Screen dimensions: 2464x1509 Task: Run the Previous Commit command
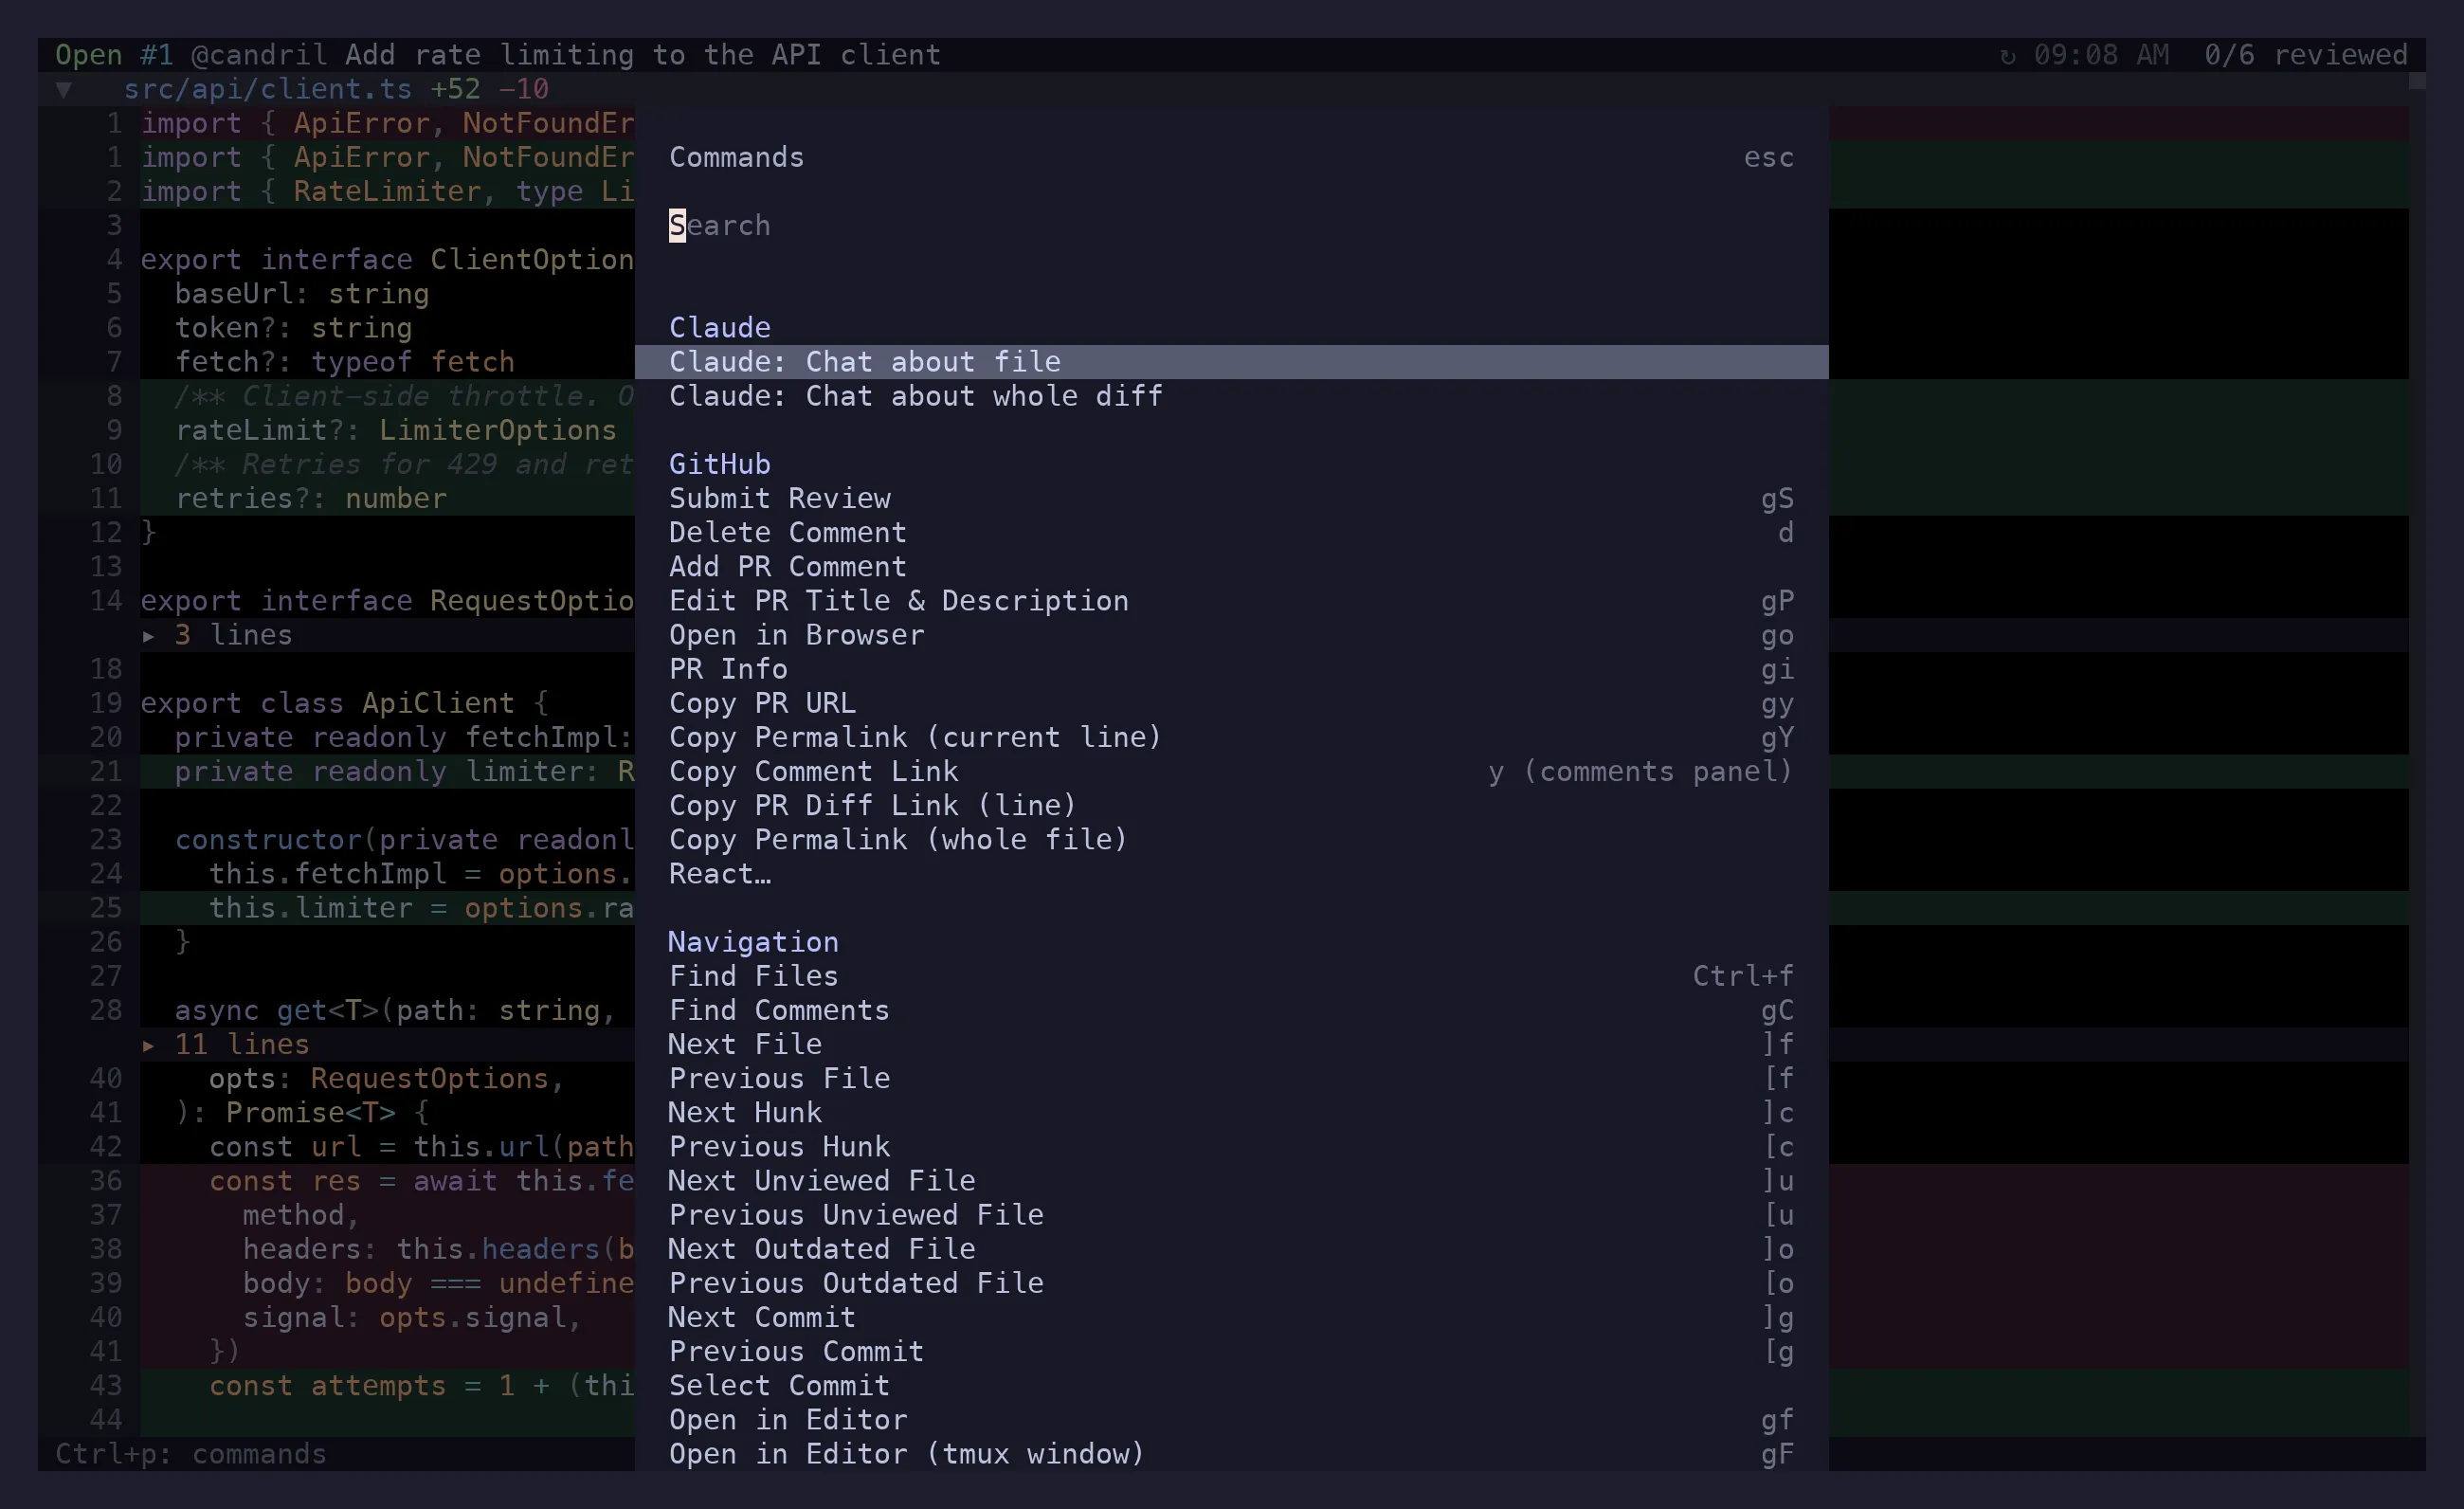tap(1231, 1351)
